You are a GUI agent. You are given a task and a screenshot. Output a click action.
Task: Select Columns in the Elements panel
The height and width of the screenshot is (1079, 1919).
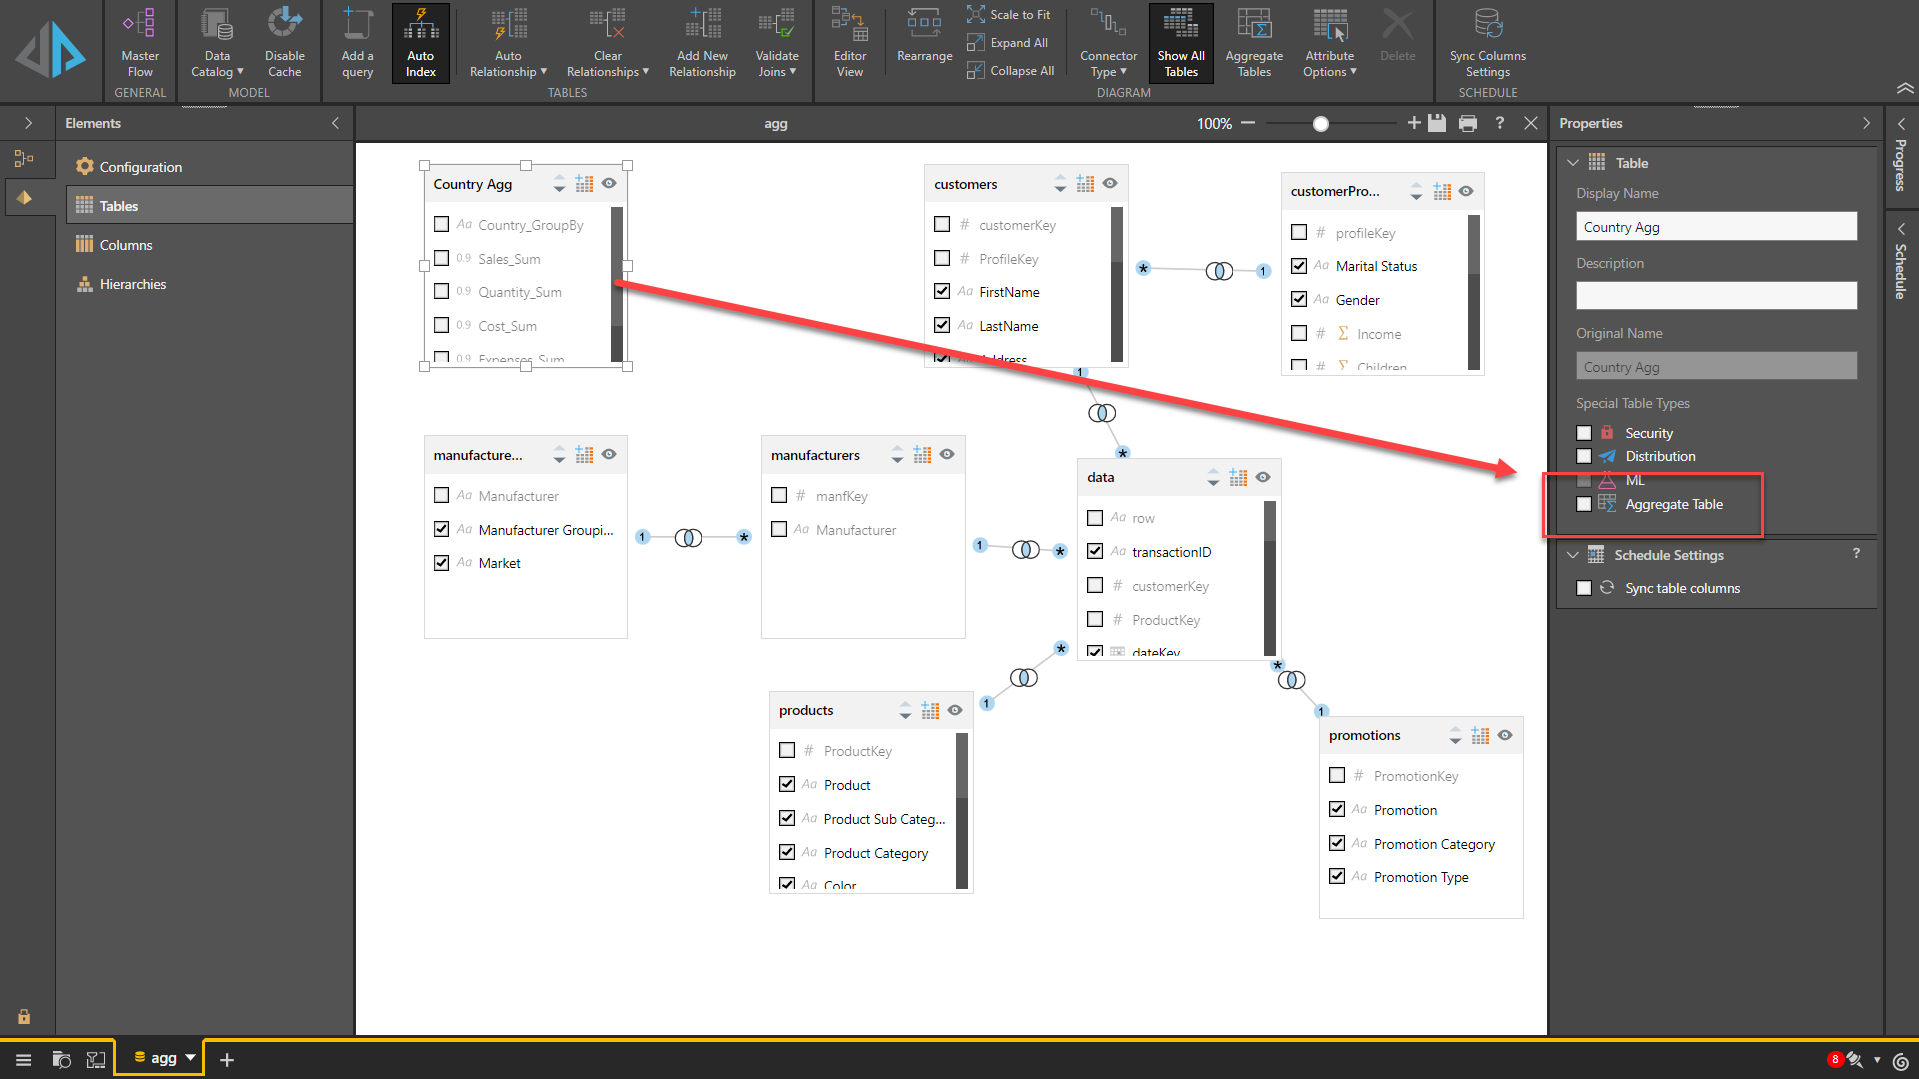pos(126,245)
